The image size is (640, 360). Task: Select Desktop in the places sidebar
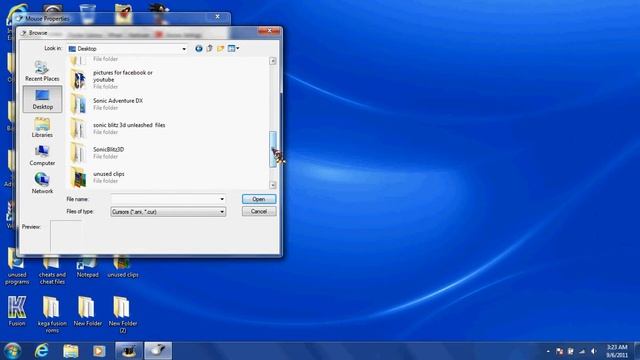click(42, 99)
